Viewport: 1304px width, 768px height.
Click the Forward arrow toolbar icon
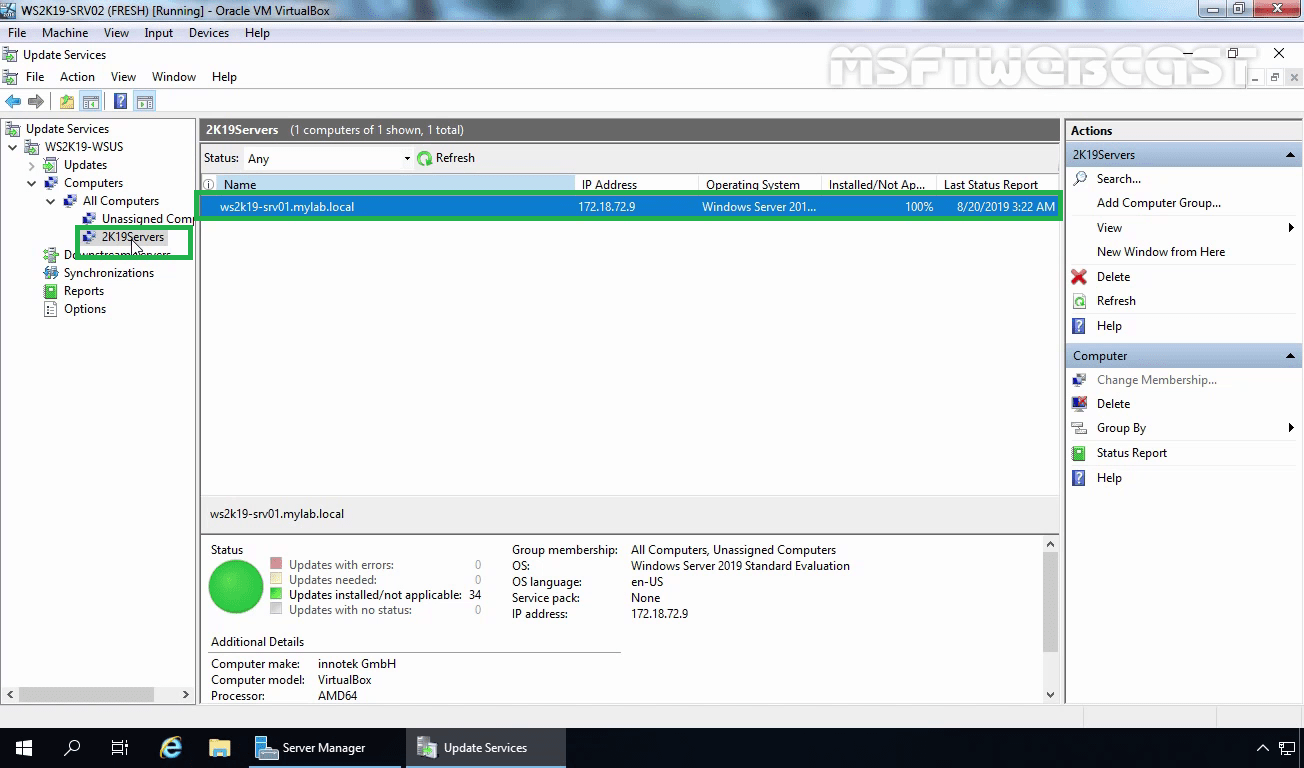coord(36,101)
